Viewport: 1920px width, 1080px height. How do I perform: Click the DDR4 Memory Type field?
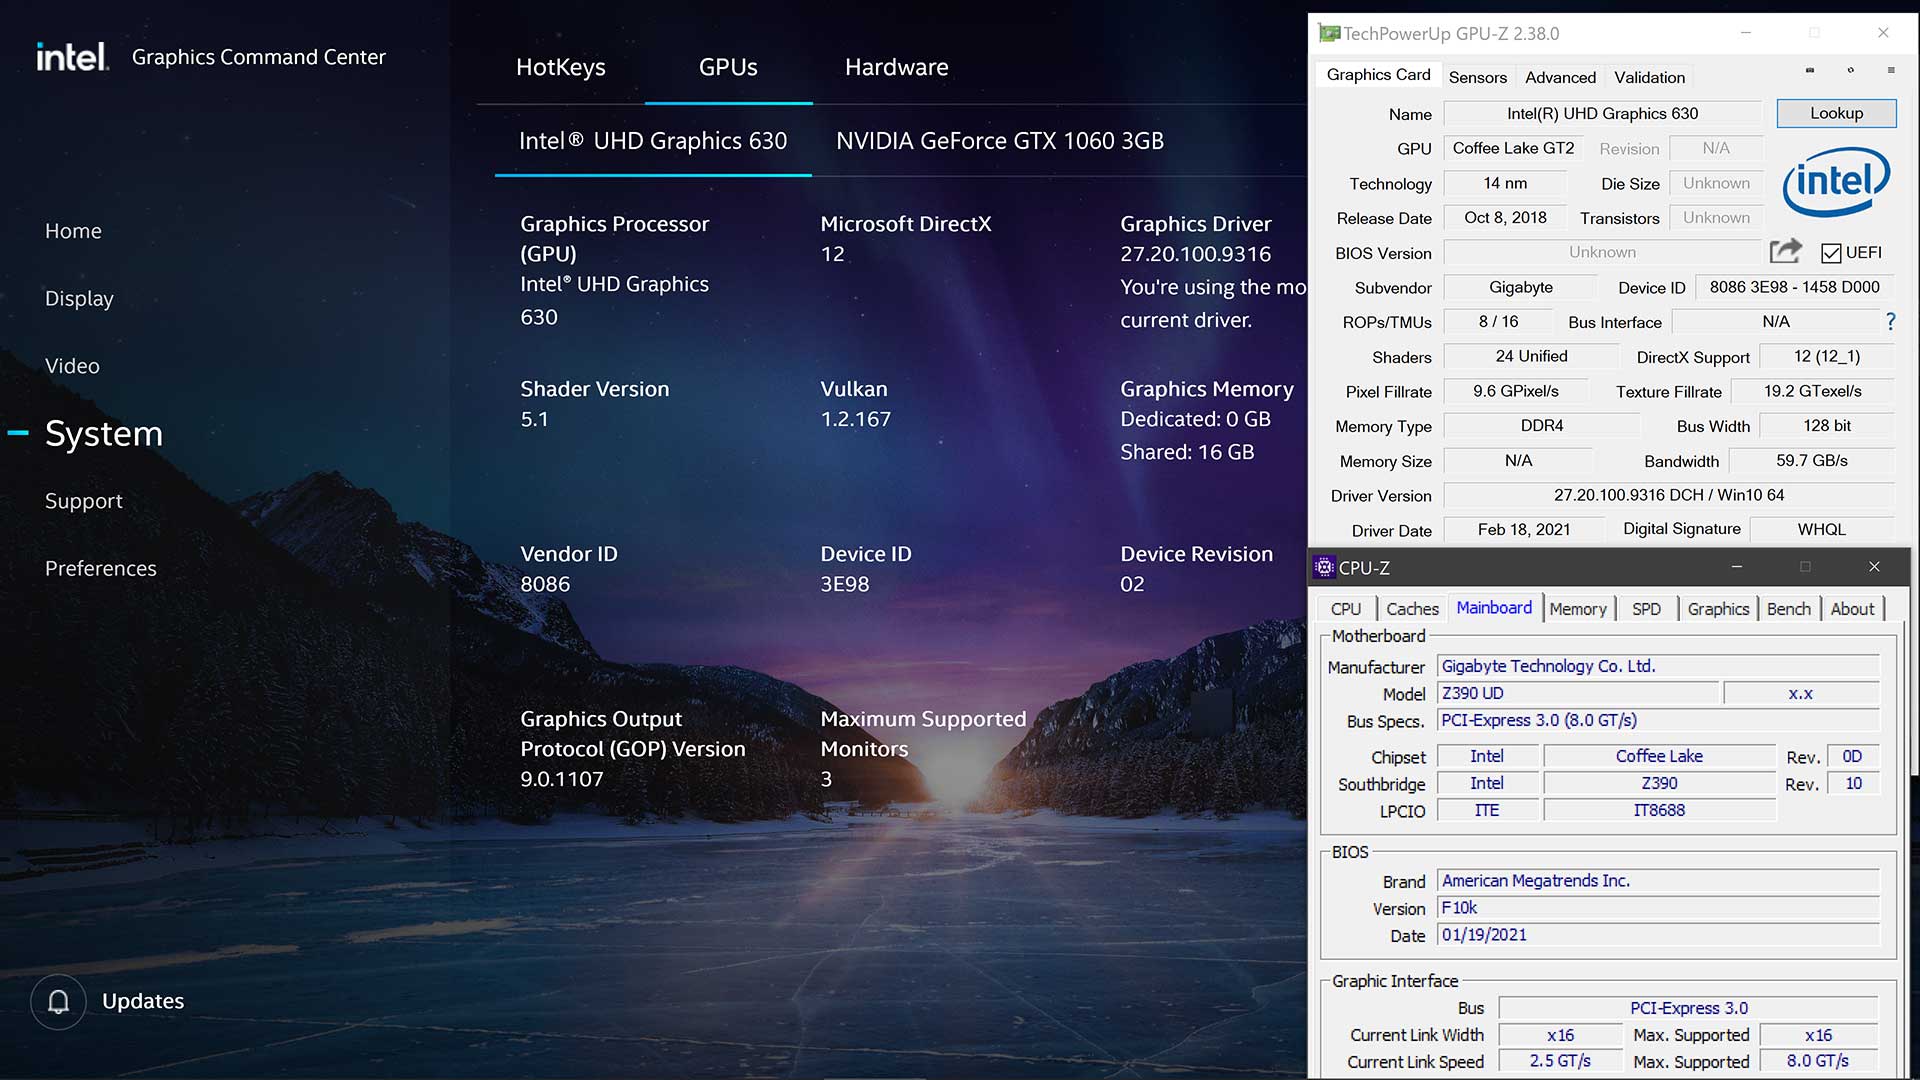coord(1541,426)
